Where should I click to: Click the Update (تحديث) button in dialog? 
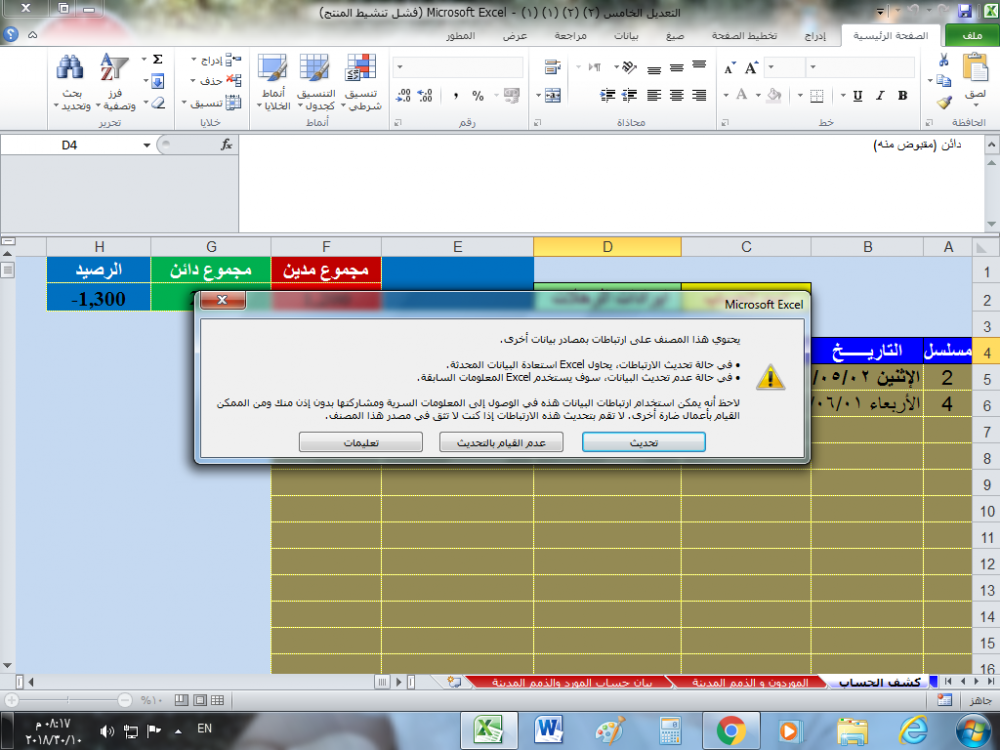[x=643, y=442]
